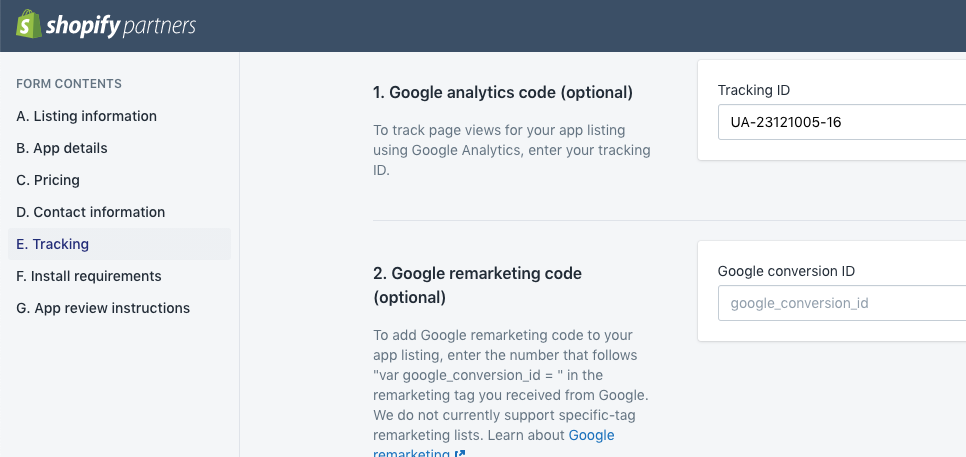Navigate to D. Contact information
Image resolution: width=966 pixels, height=457 pixels.
click(x=91, y=212)
